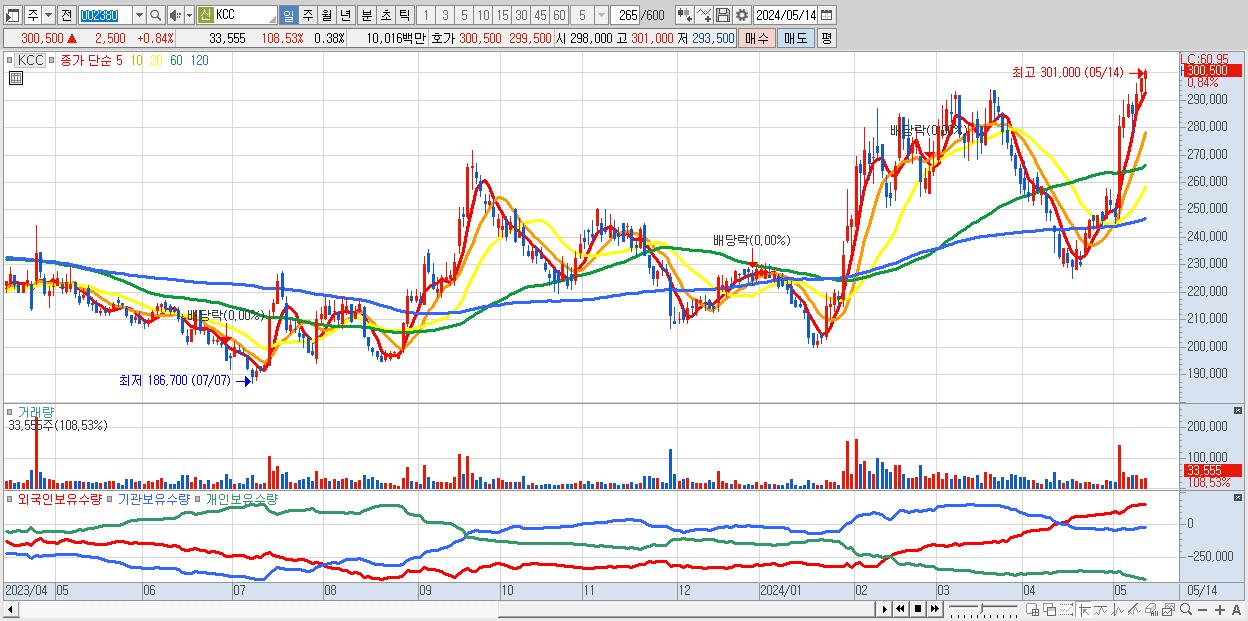This screenshot has width=1248, height=621.
Task: Click the 전 button
Action: pos(66,15)
